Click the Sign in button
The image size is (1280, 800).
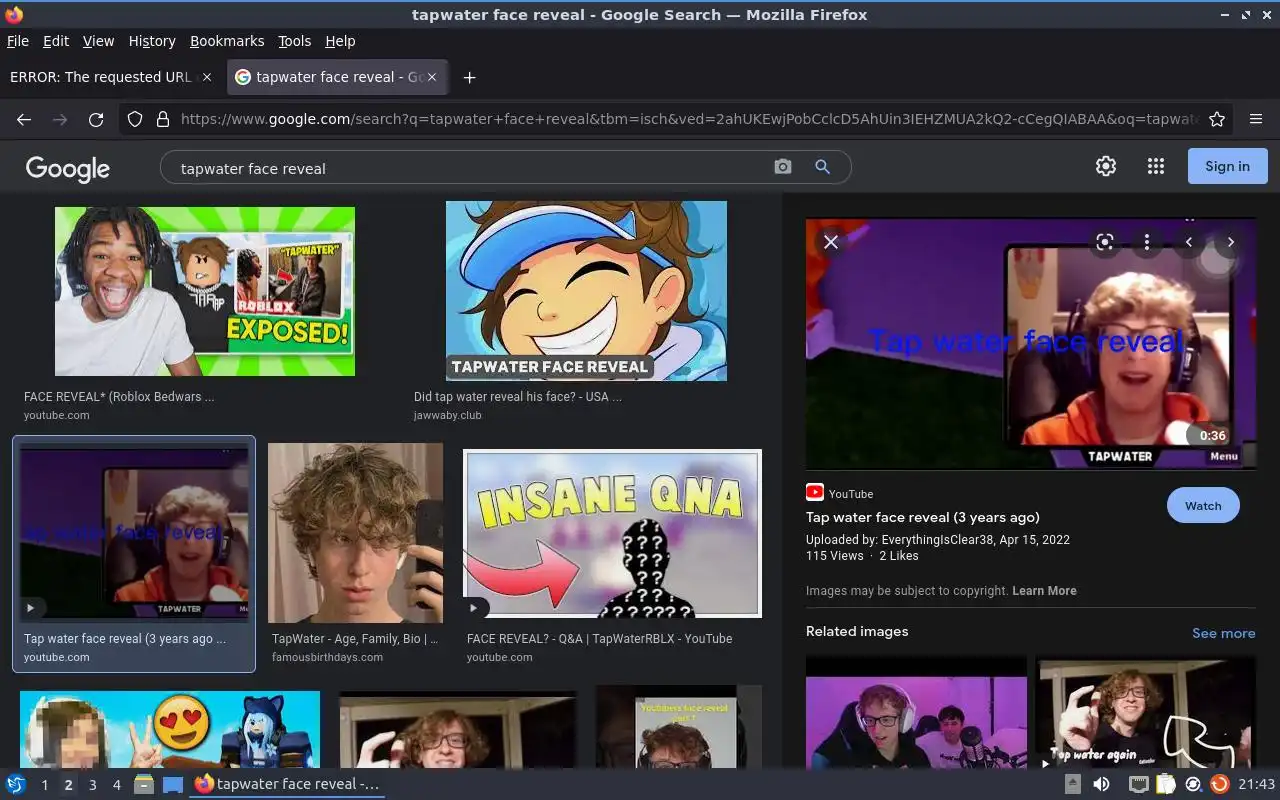click(1227, 166)
